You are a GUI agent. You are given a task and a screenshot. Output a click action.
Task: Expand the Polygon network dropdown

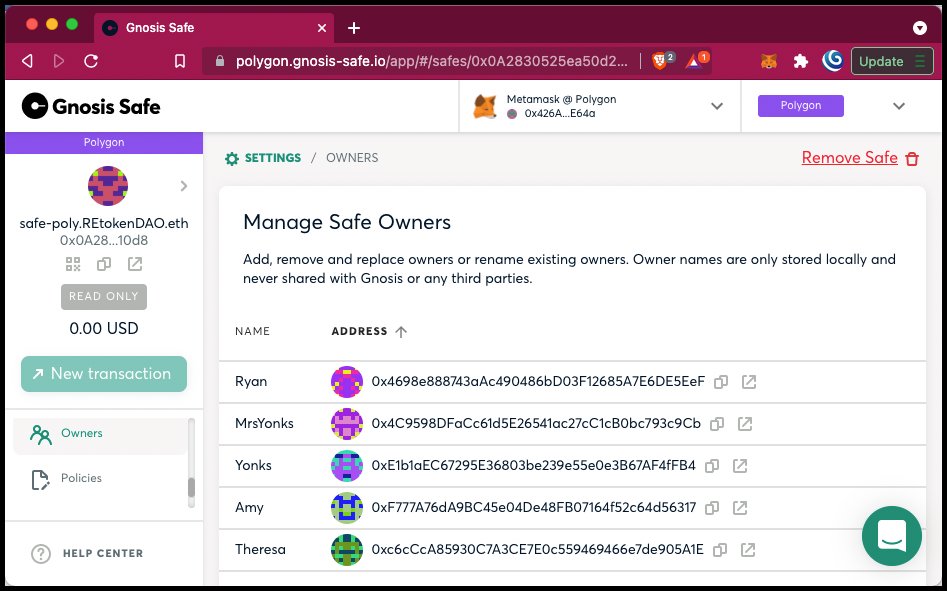tap(899, 106)
